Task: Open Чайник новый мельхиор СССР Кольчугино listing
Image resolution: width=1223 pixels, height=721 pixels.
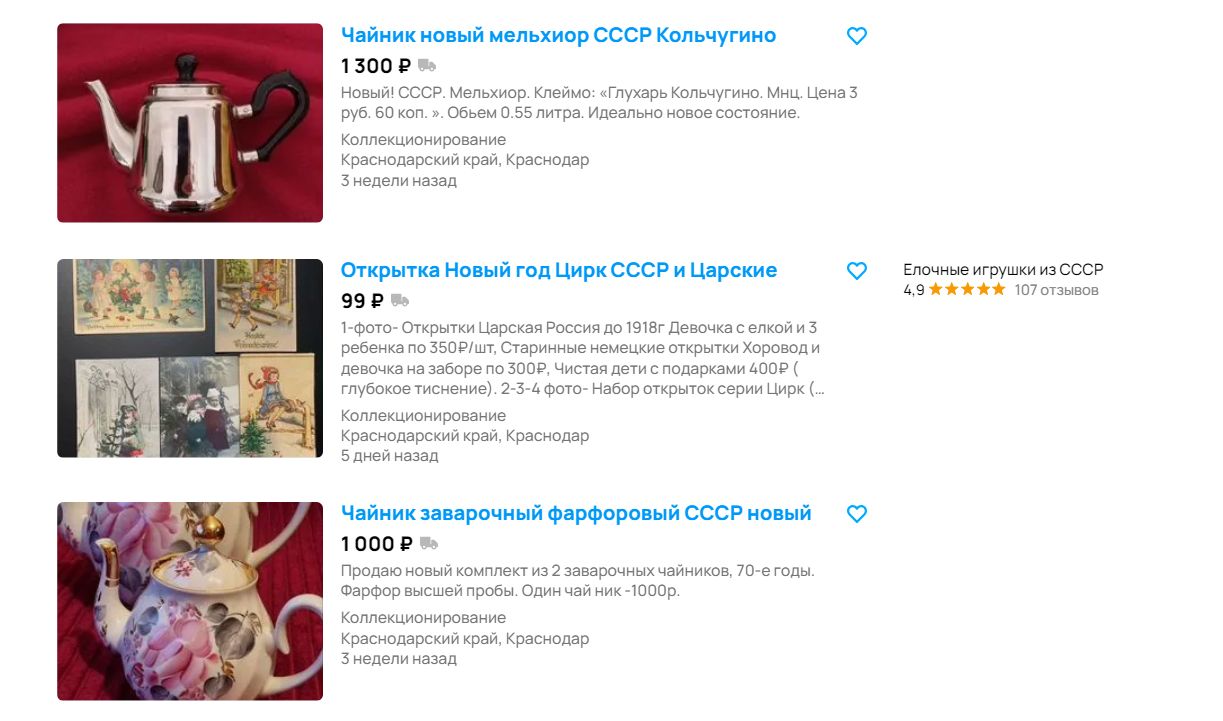Action: (558, 35)
